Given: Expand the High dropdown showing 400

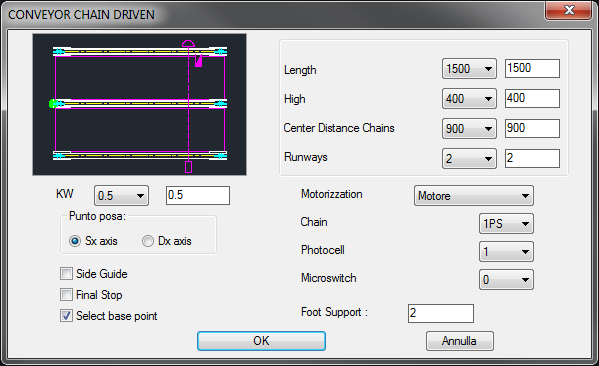Looking at the screenshot, I should pyautogui.click(x=469, y=99).
